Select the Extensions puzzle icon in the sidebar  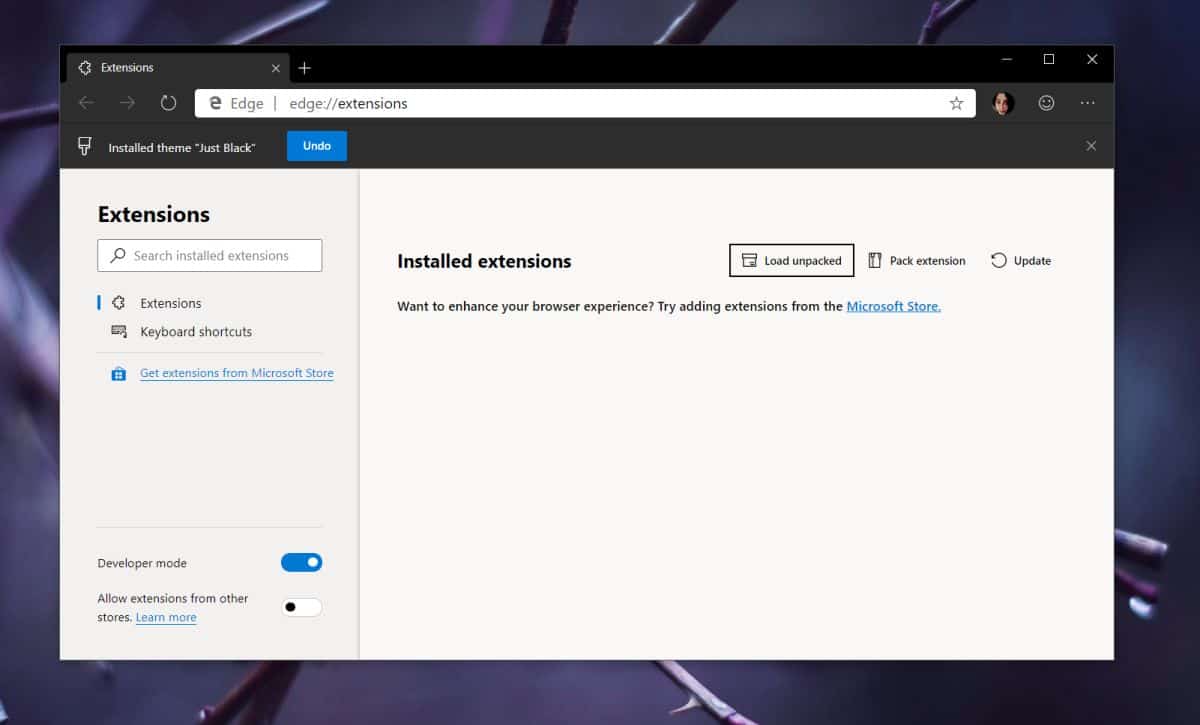(119, 302)
